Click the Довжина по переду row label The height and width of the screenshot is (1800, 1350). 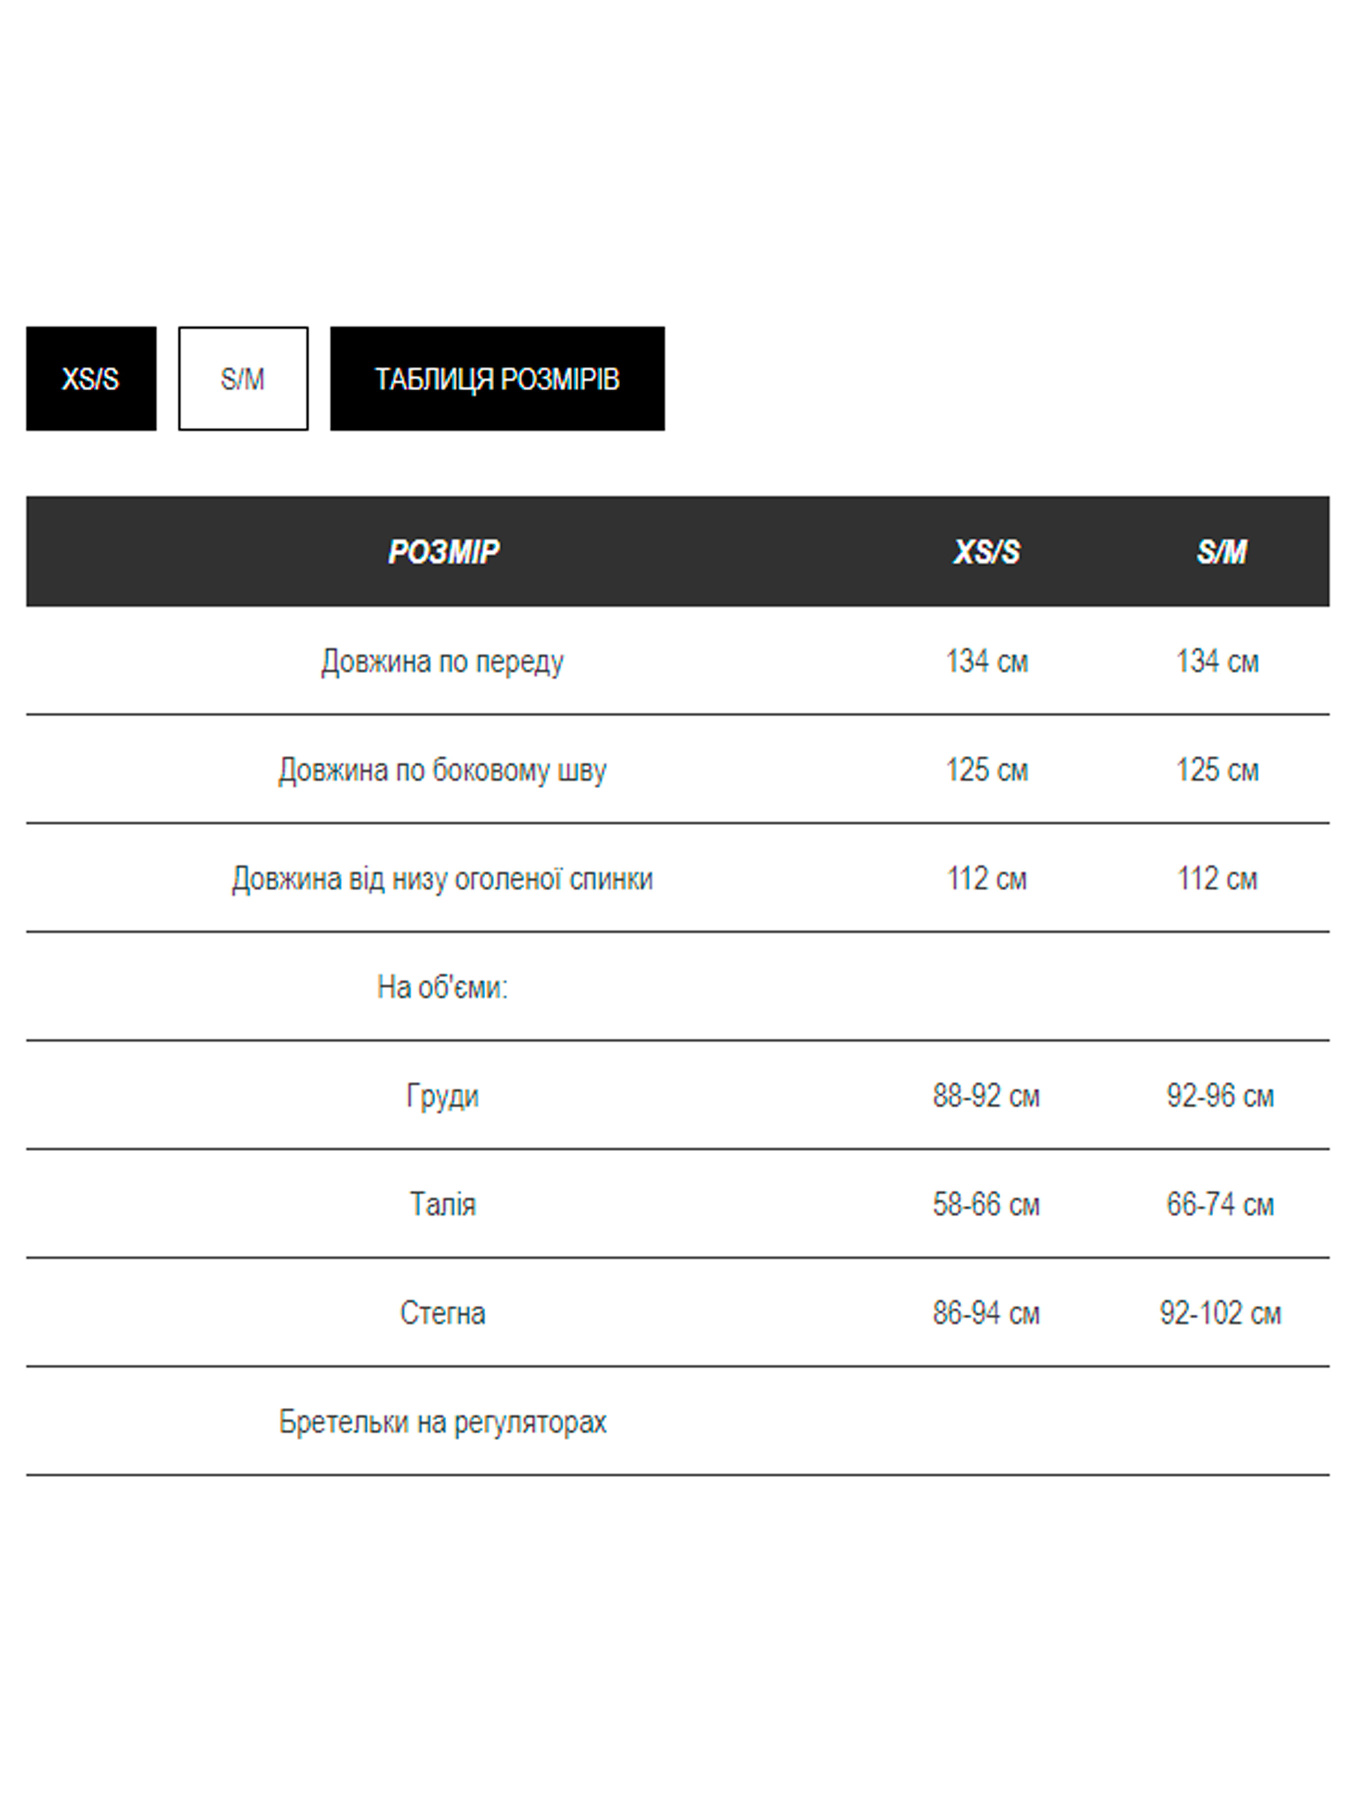(x=442, y=661)
